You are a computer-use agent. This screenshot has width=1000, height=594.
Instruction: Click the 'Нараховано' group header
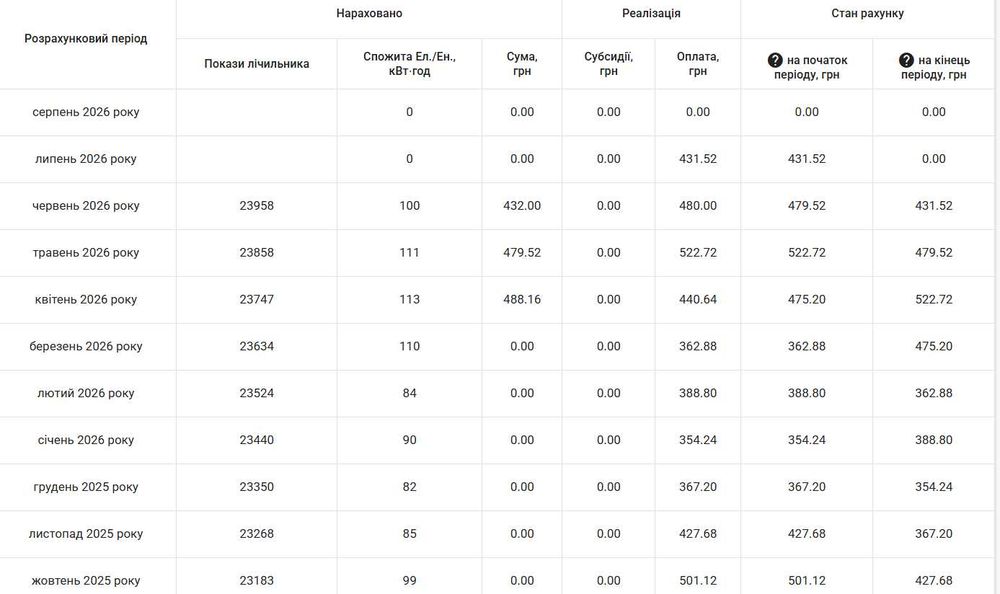(x=369, y=13)
